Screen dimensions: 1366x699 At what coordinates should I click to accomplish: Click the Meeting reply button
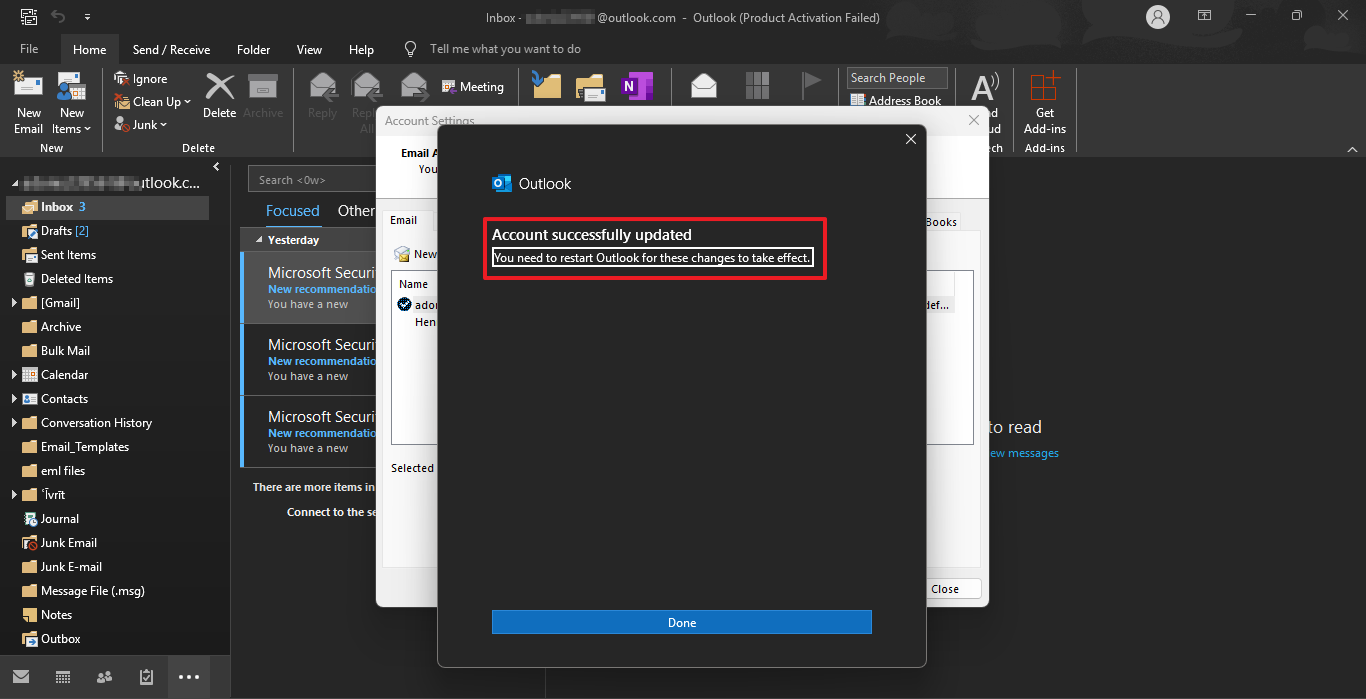(473, 87)
